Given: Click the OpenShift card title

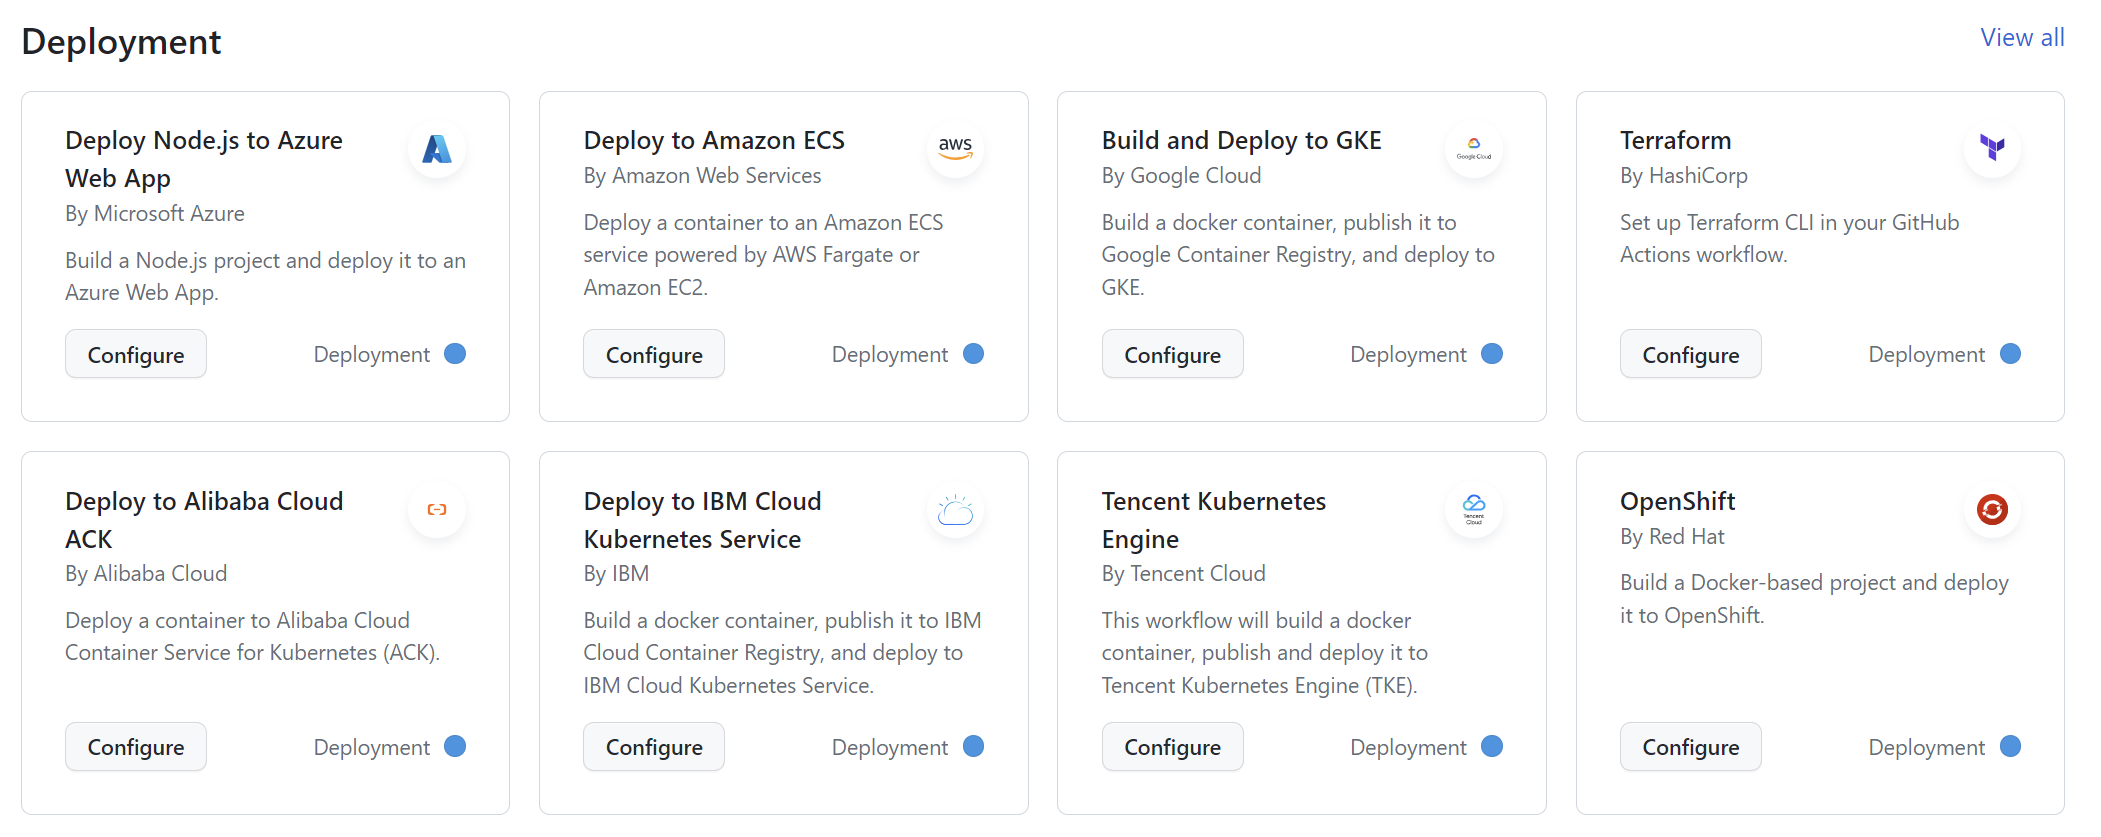Looking at the screenshot, I should click(x=1677, y=501).
